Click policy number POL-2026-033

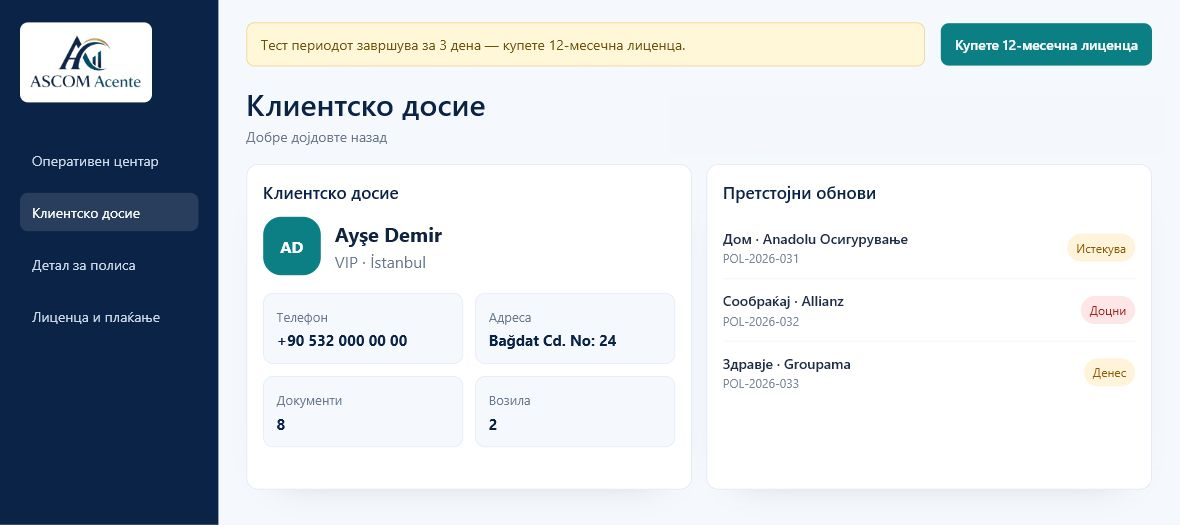(x=761, y=384)
